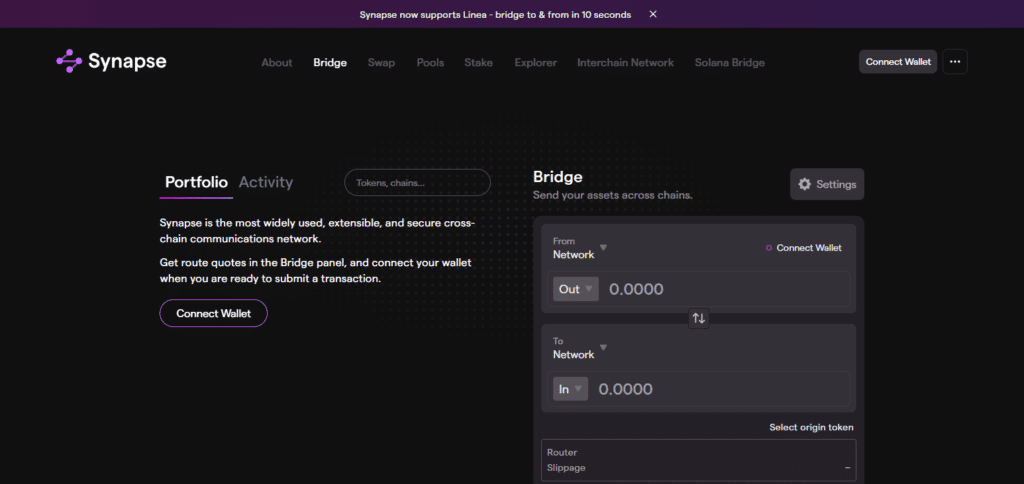Open the About page
Screen dimensions: 1024x484
(x=277, y=63)
